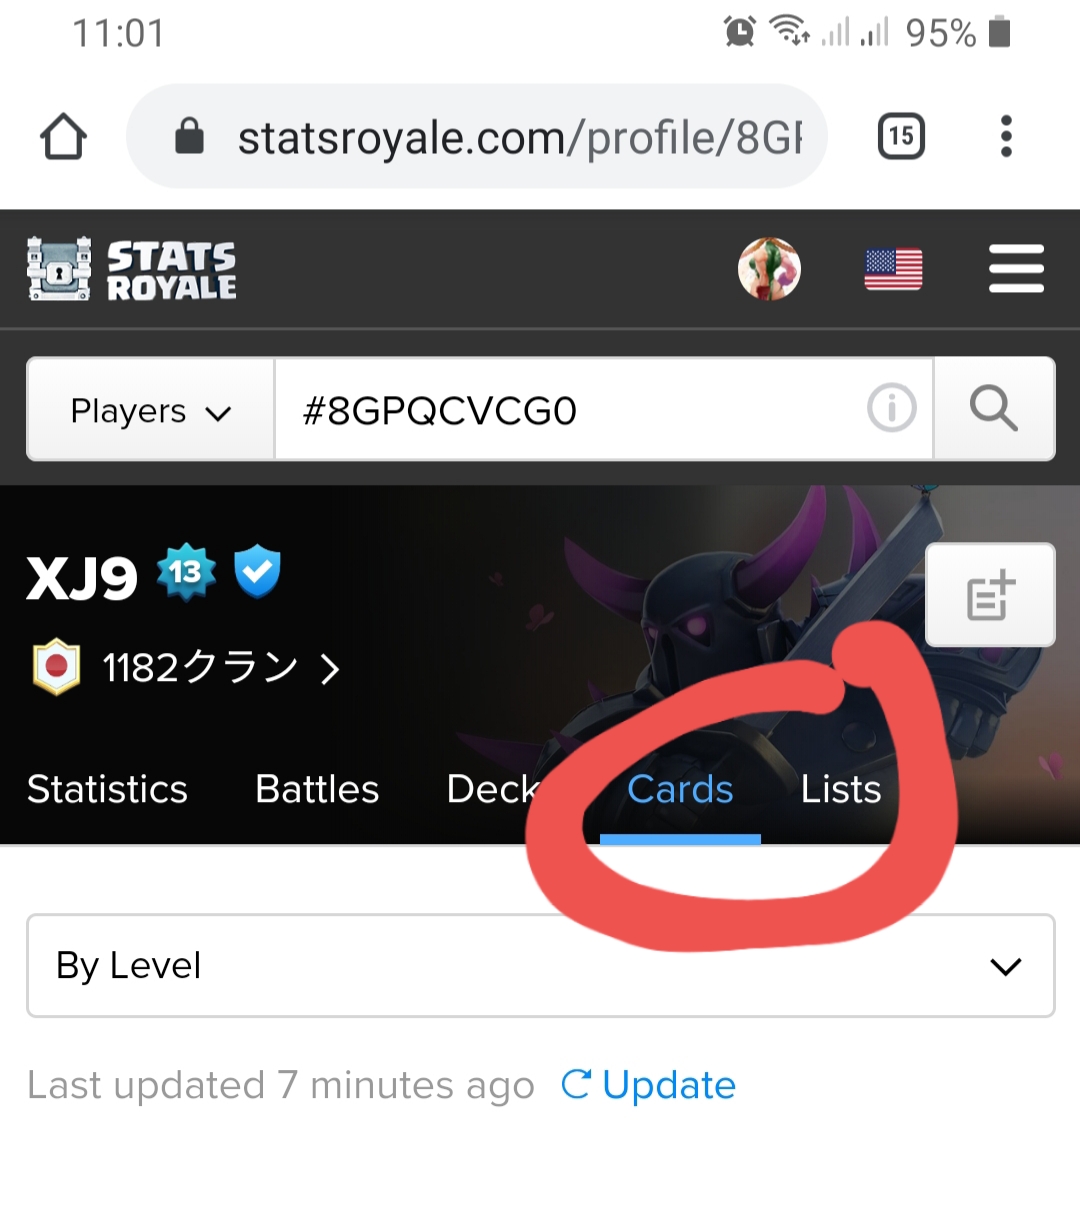This screenshot has height=1222, width=1080.
Task: Tap the add-to-list button beside profile
Action: pos(990,595)
